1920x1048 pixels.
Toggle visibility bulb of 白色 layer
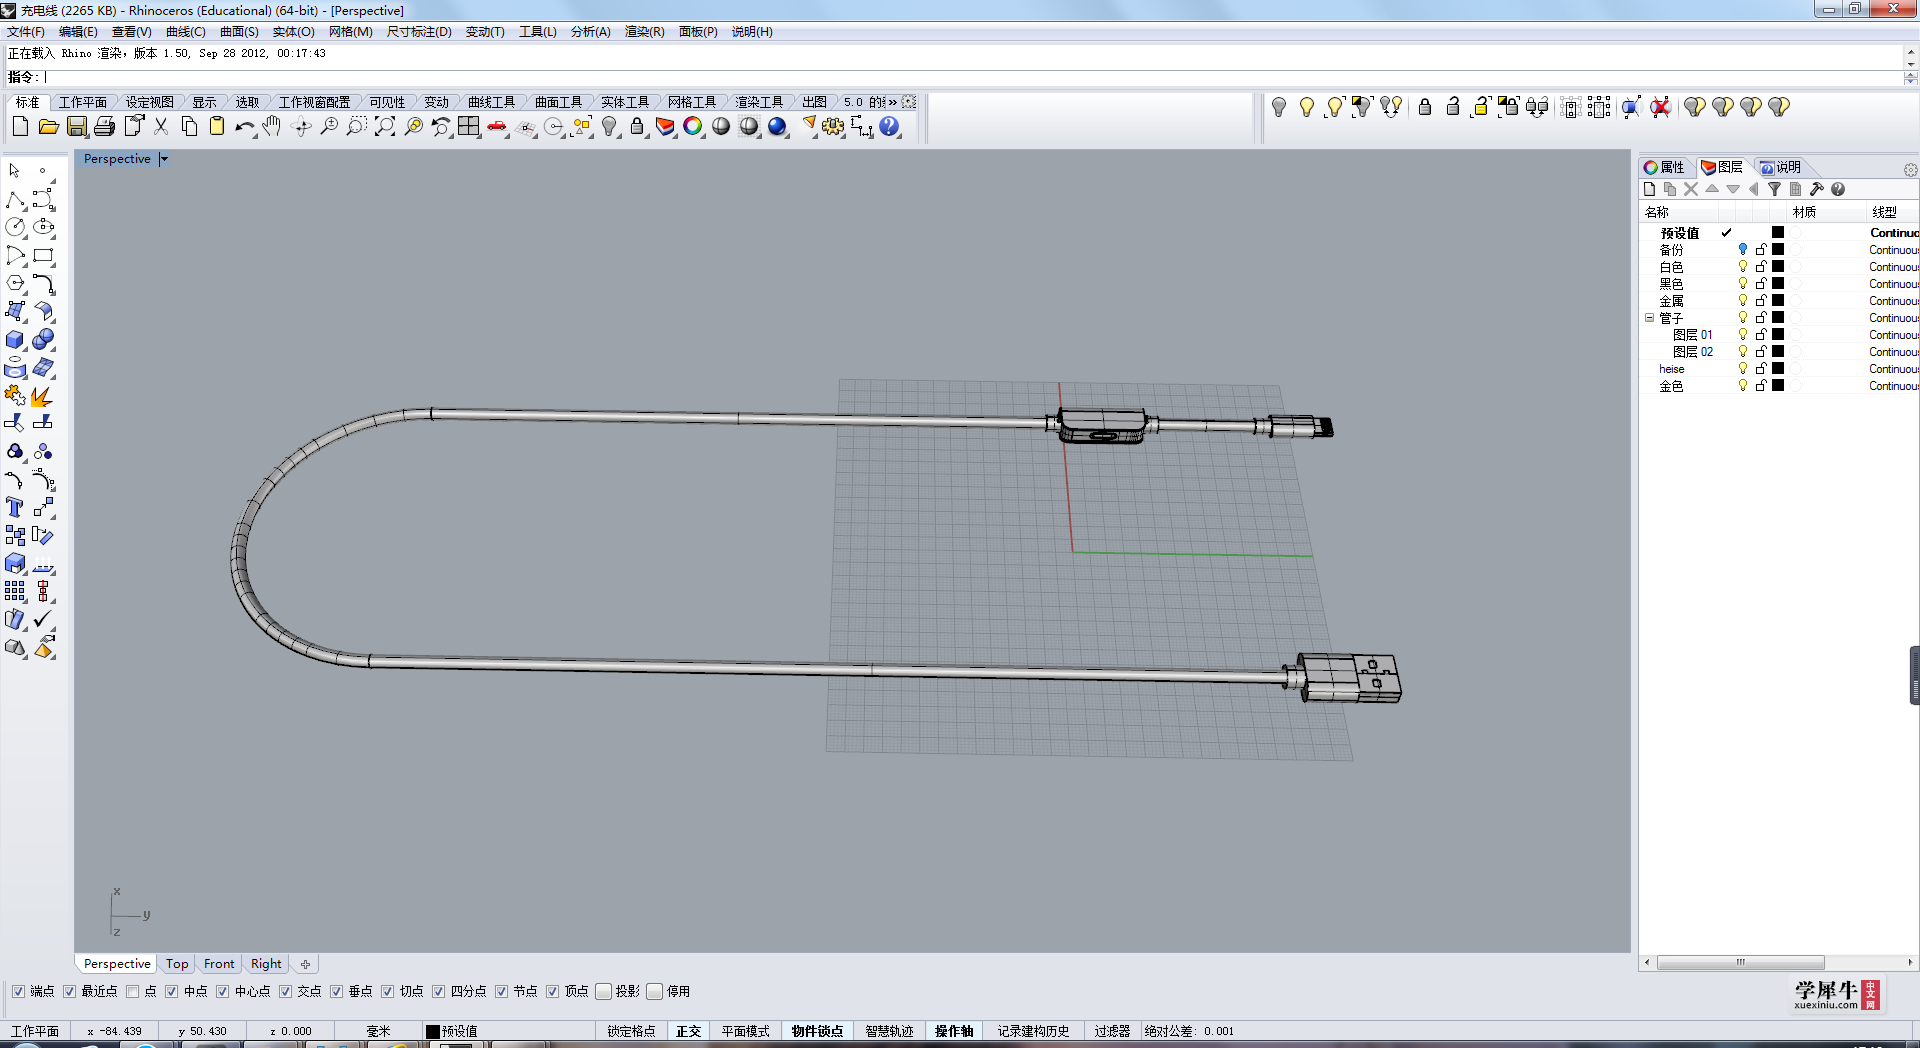coord(1743,267)
